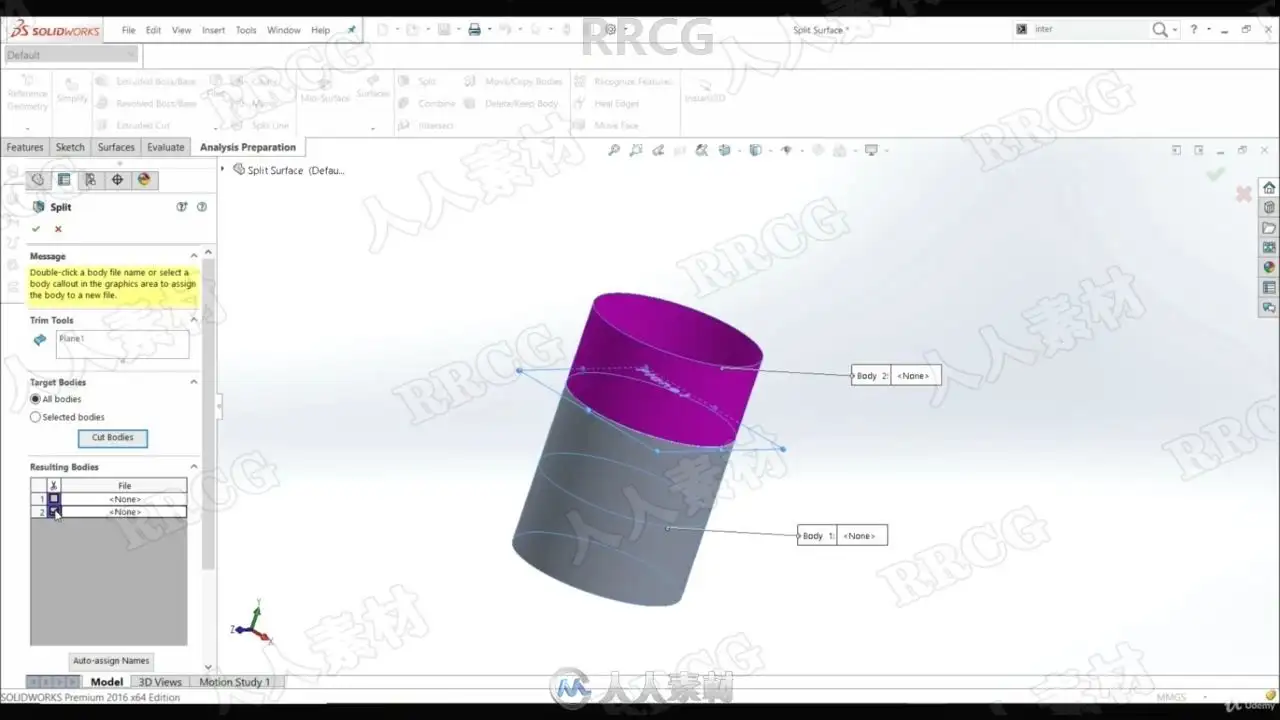Switch to the Motion Study 1 tab
This screenshot has width=1280, height=720.
(x=234, y=682)
